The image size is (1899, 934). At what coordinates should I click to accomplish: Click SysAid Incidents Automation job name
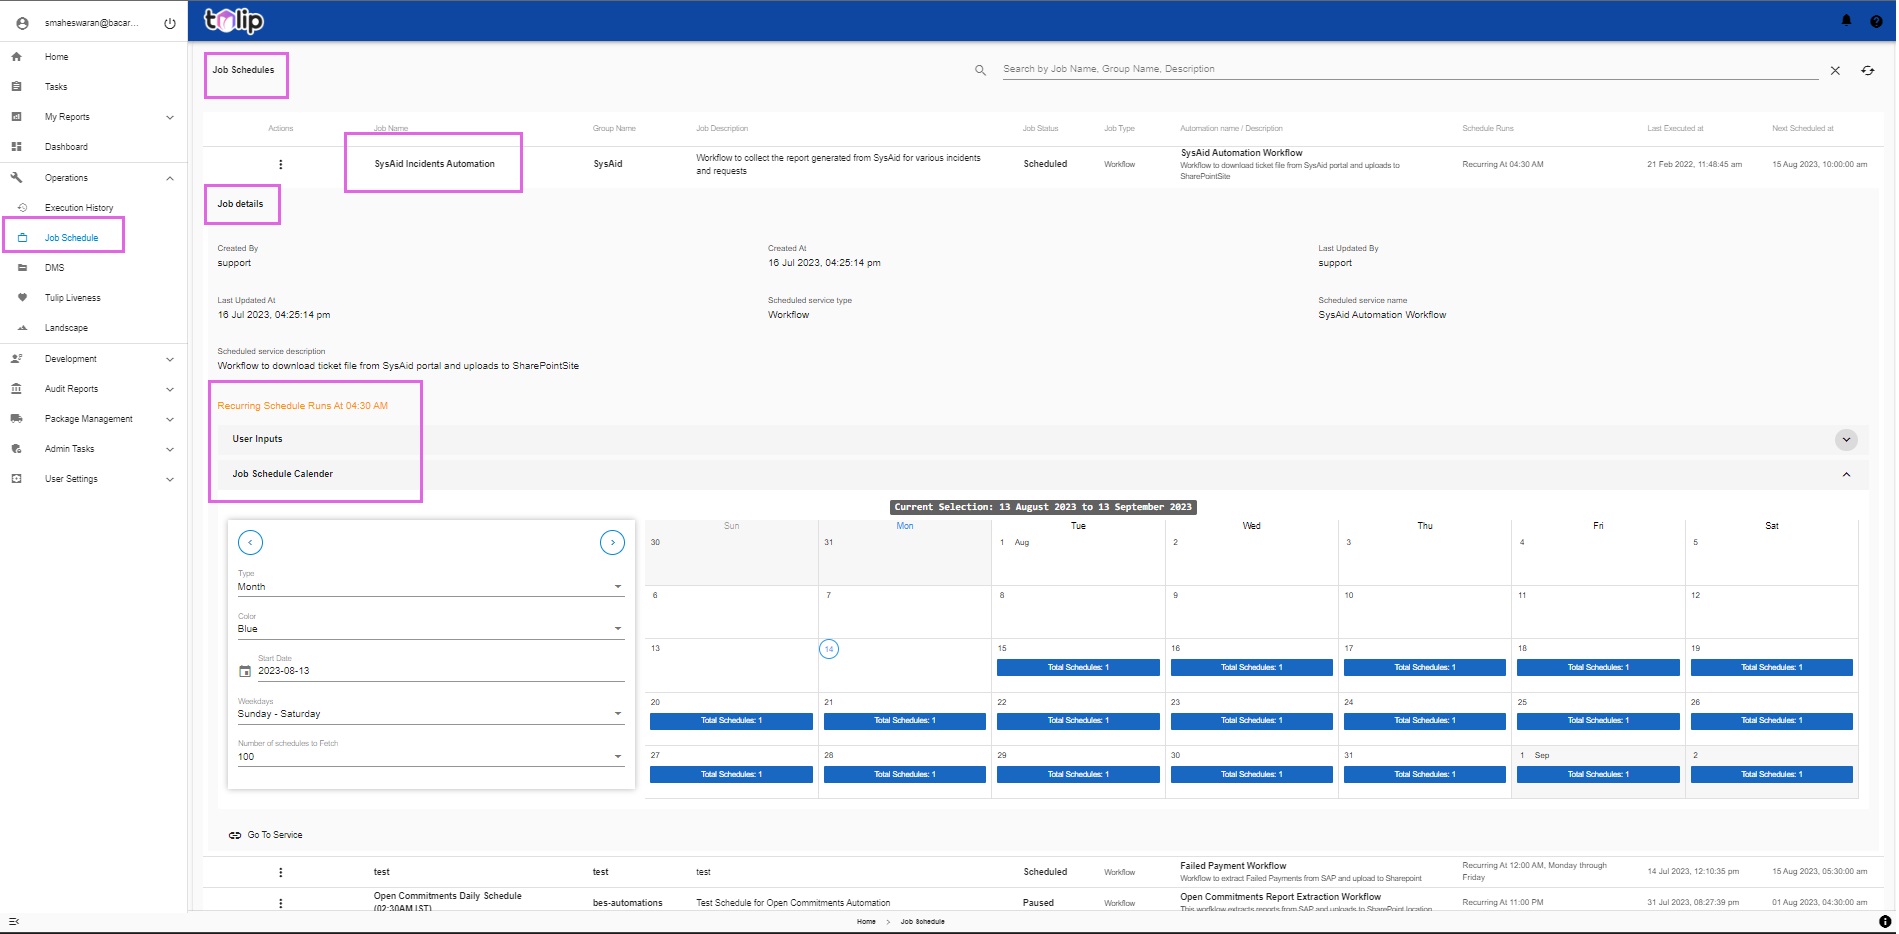(x=434, y=164)
